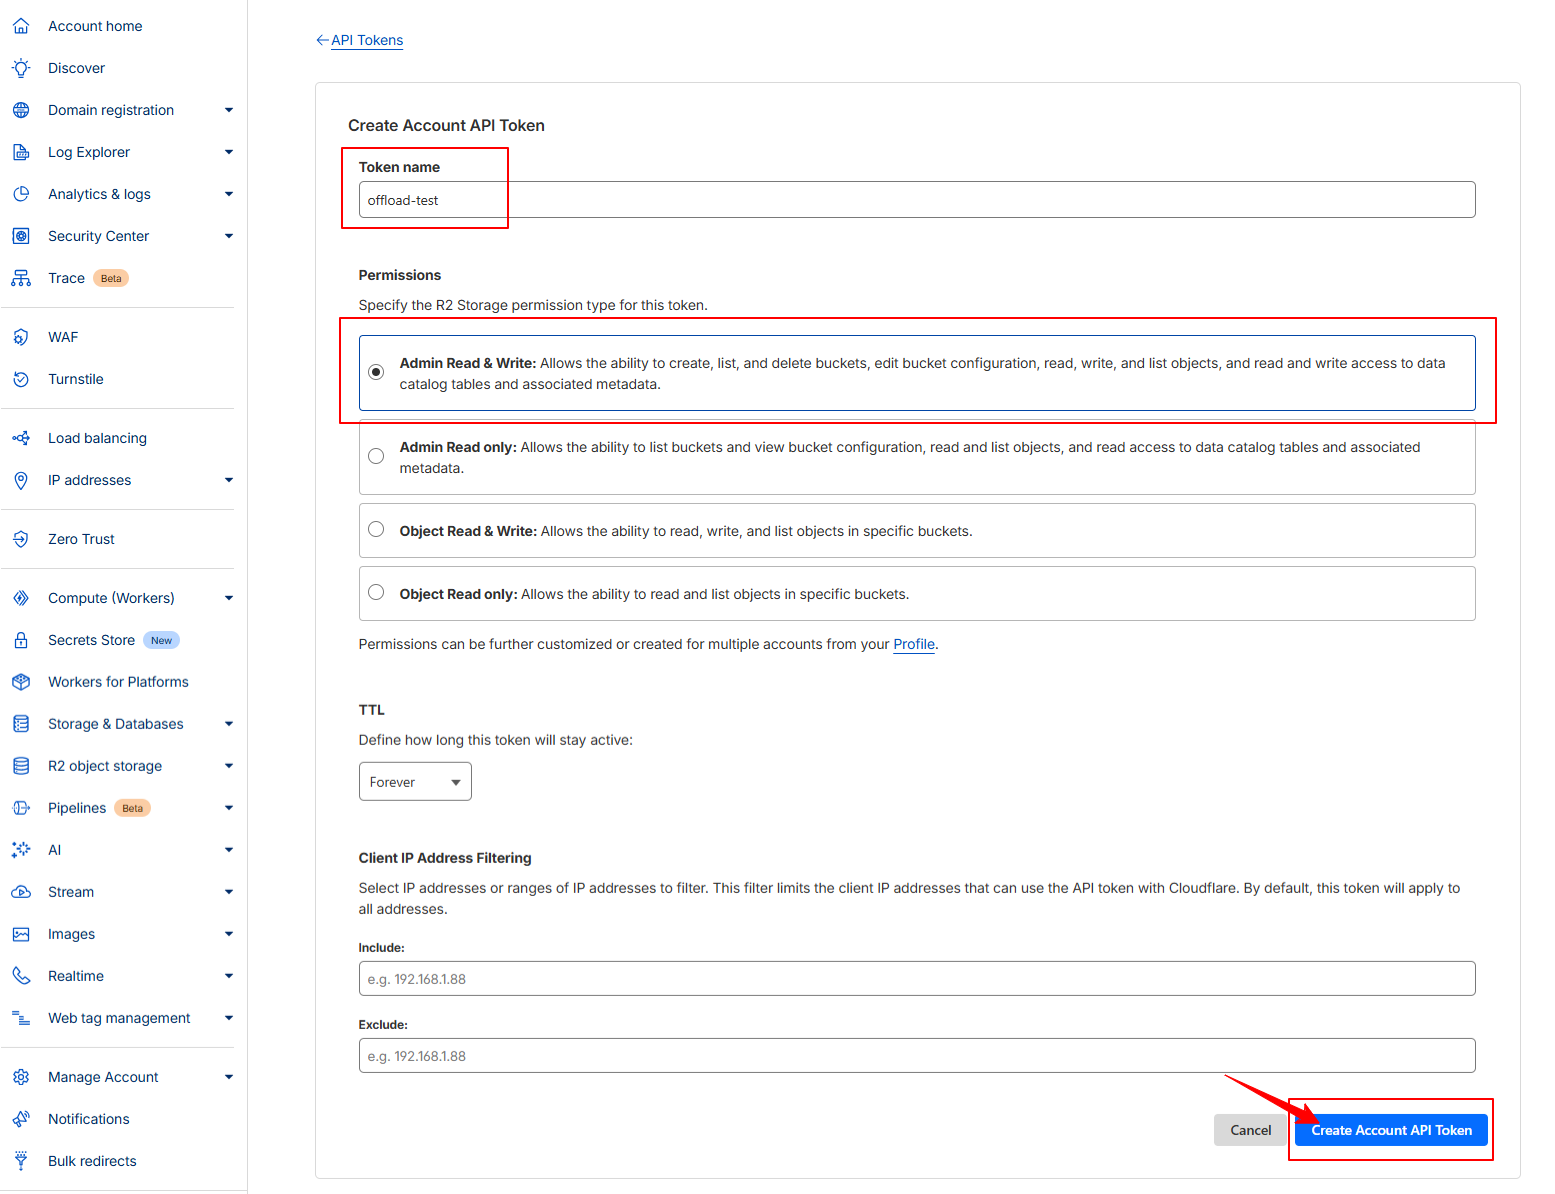The width and height of the screenshot is (1555, 1194).
Task: Expand the Domain registration submenu arrow
Action: (x=229, y=110)
